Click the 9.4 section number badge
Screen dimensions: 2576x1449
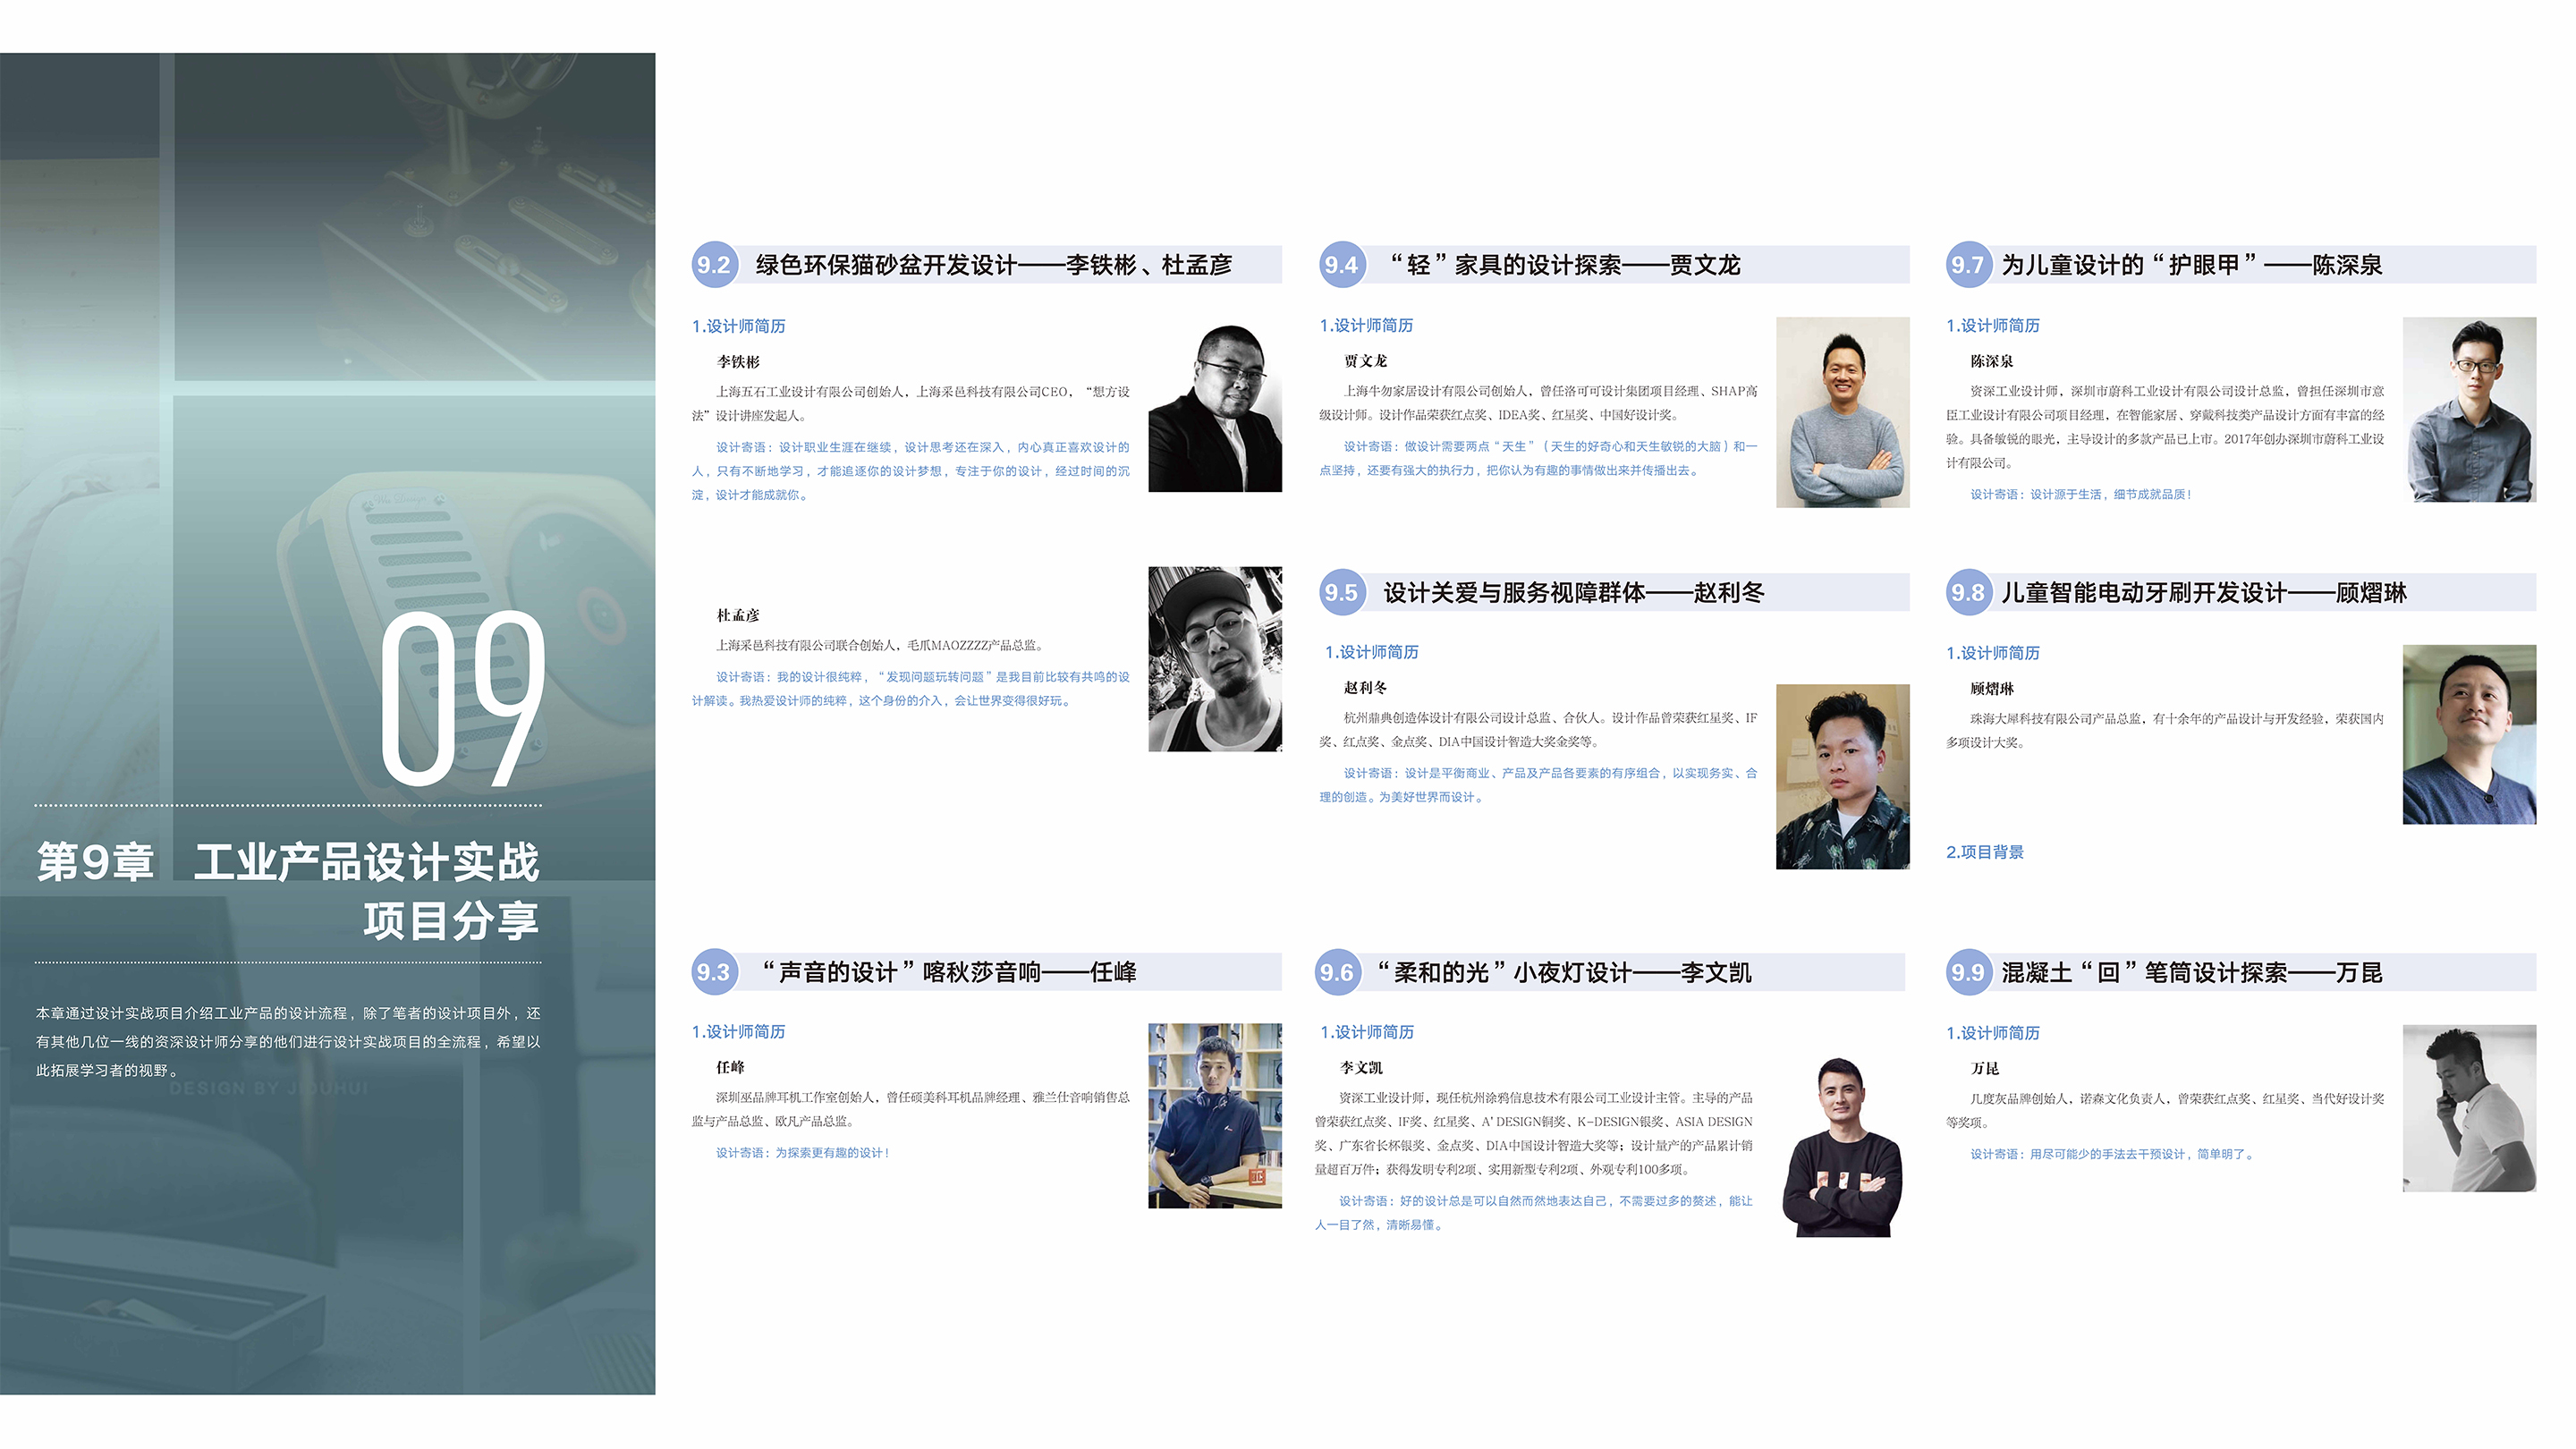pos(1341,265)
